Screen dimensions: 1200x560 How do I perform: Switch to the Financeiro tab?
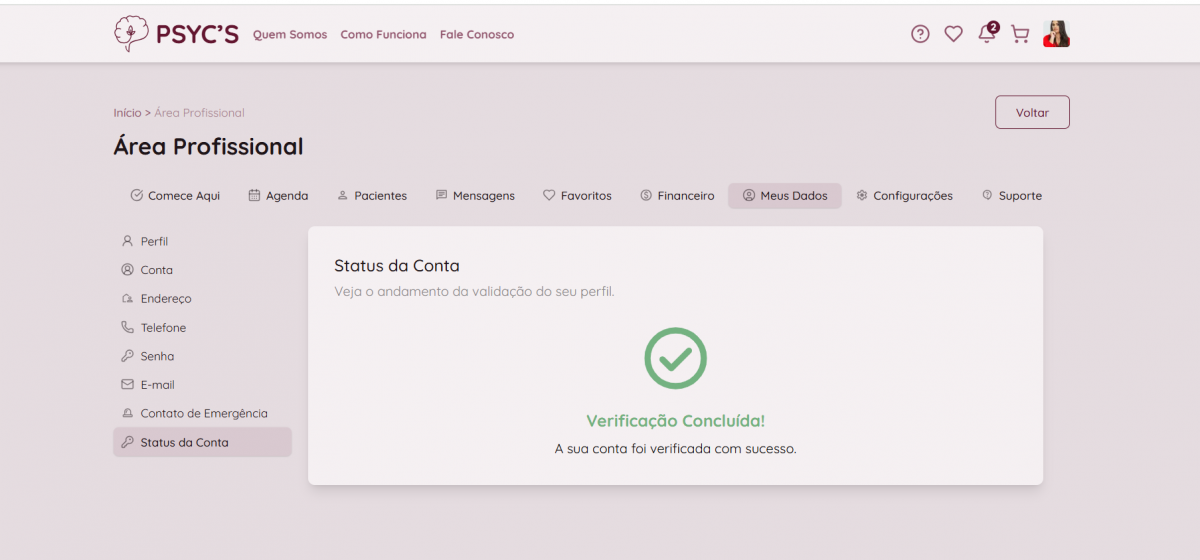(677, 196)
